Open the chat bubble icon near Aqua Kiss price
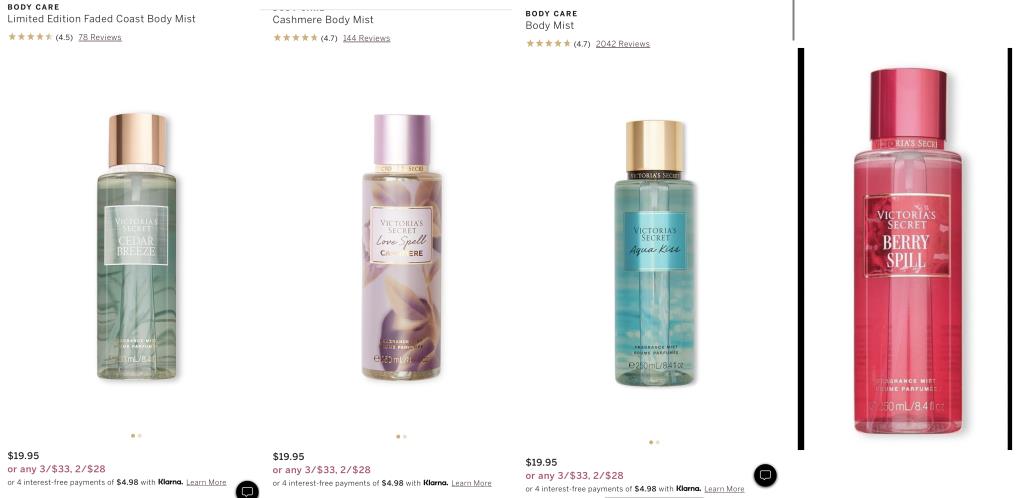 click(x=765, y=475)
